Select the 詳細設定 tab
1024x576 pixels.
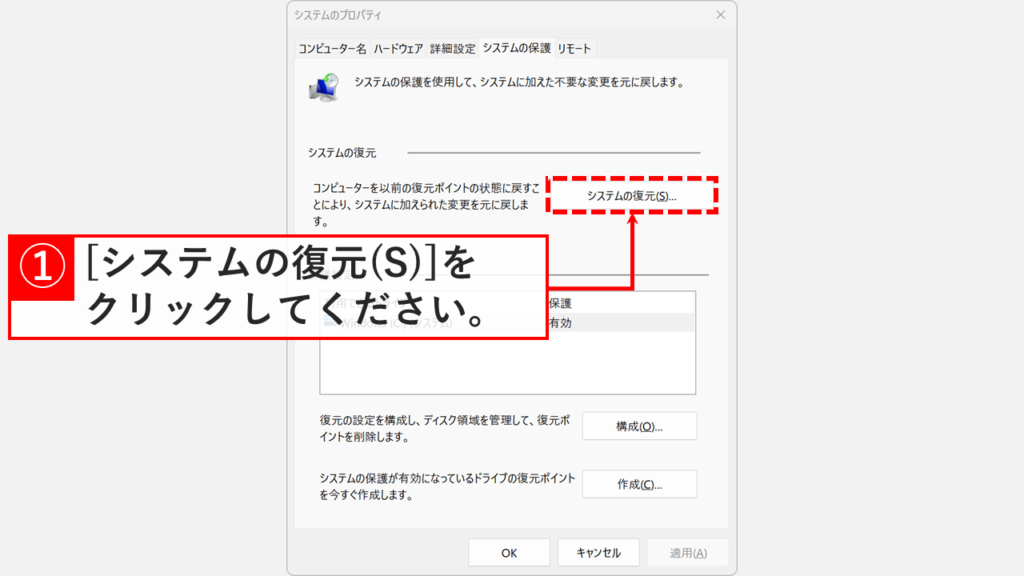tap(452, 47)
